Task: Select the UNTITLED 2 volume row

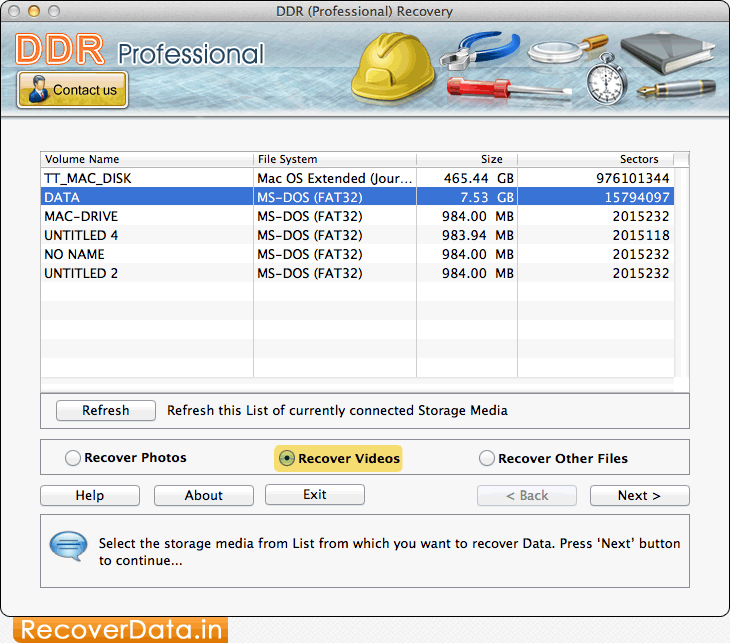Action: (x=357, y=273)
